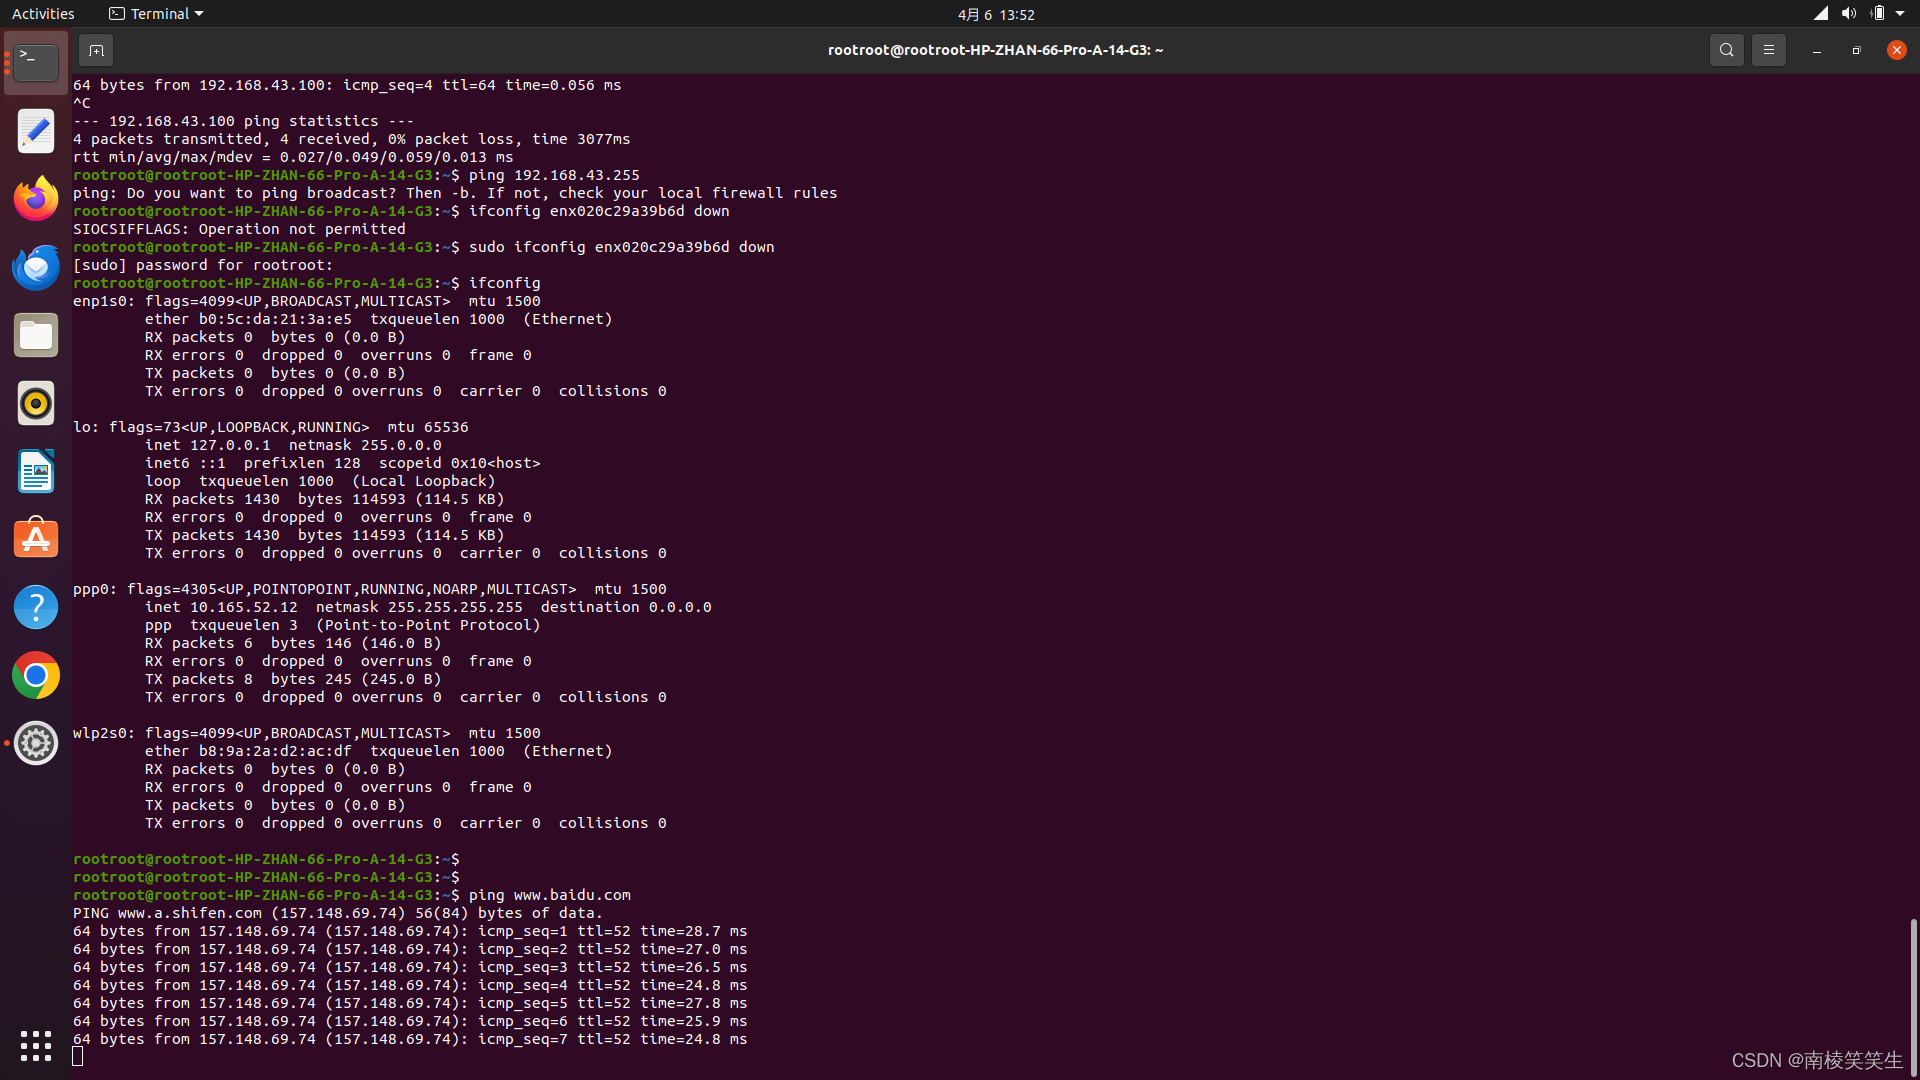Open the terminal hamburger menu
1920x1080 pixels.
pyautogui.click(x=1768, y=50)
